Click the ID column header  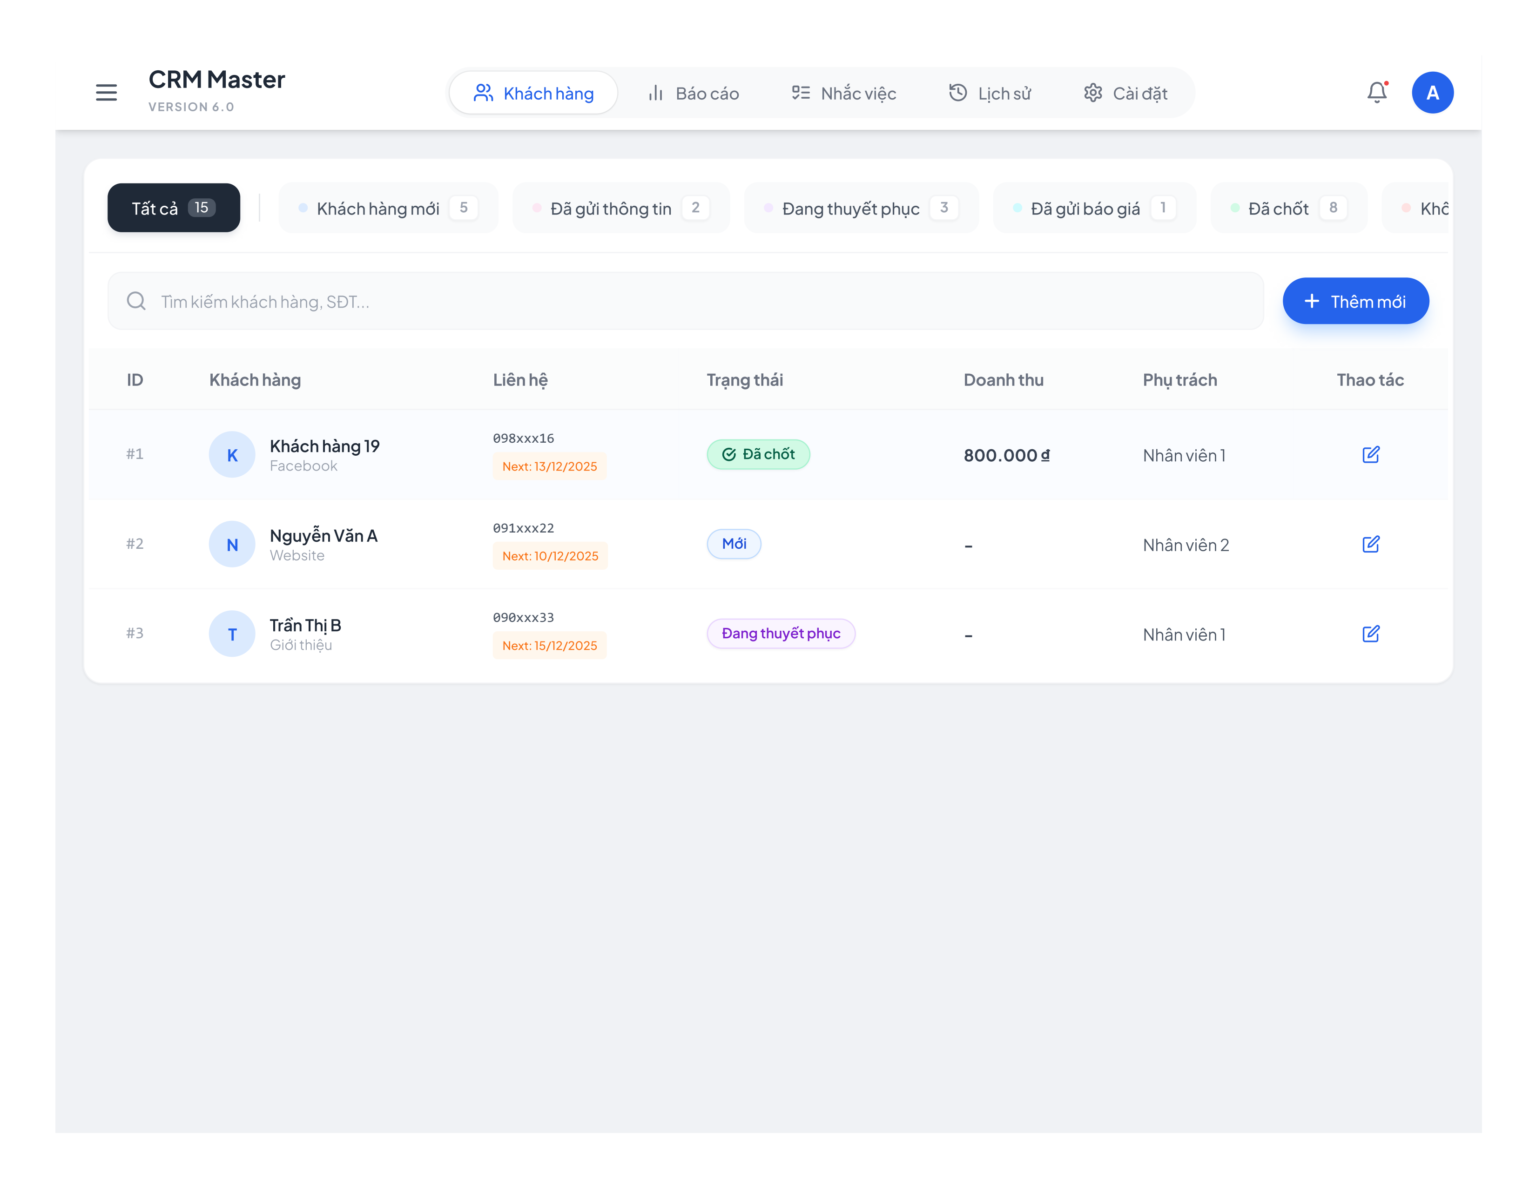click(135, 380)
